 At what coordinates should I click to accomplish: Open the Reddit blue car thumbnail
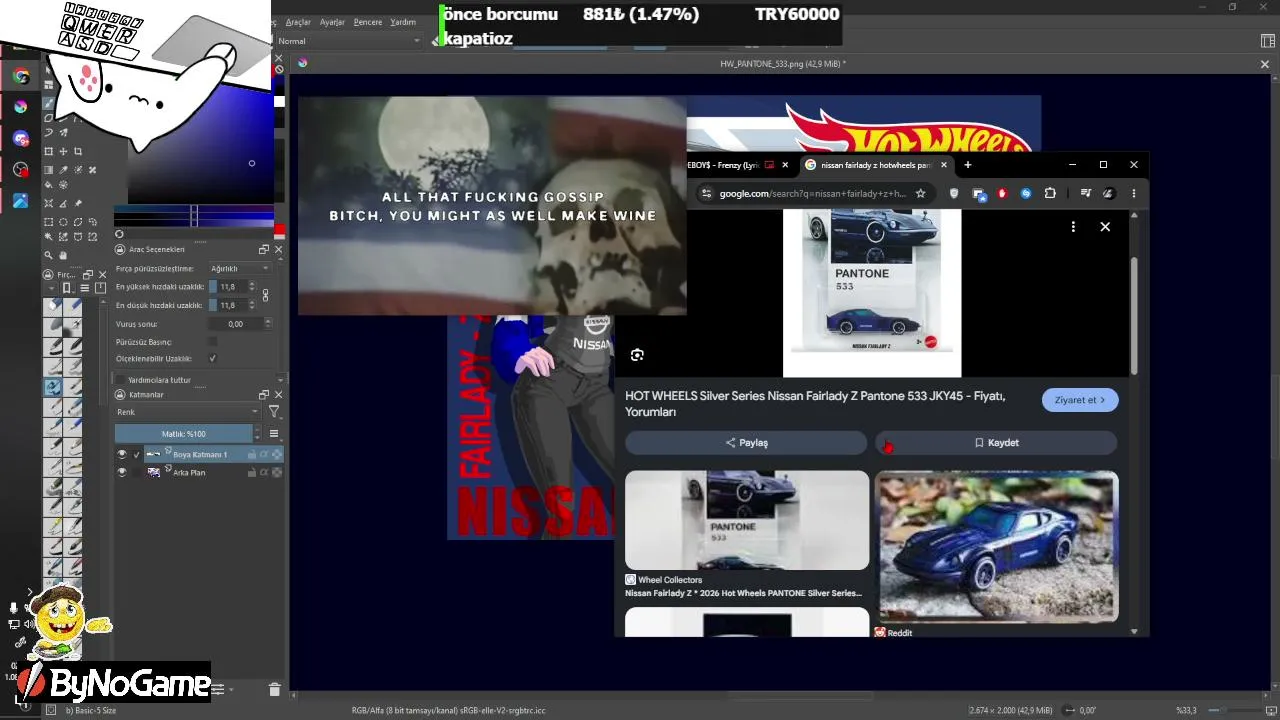[997, 546]
